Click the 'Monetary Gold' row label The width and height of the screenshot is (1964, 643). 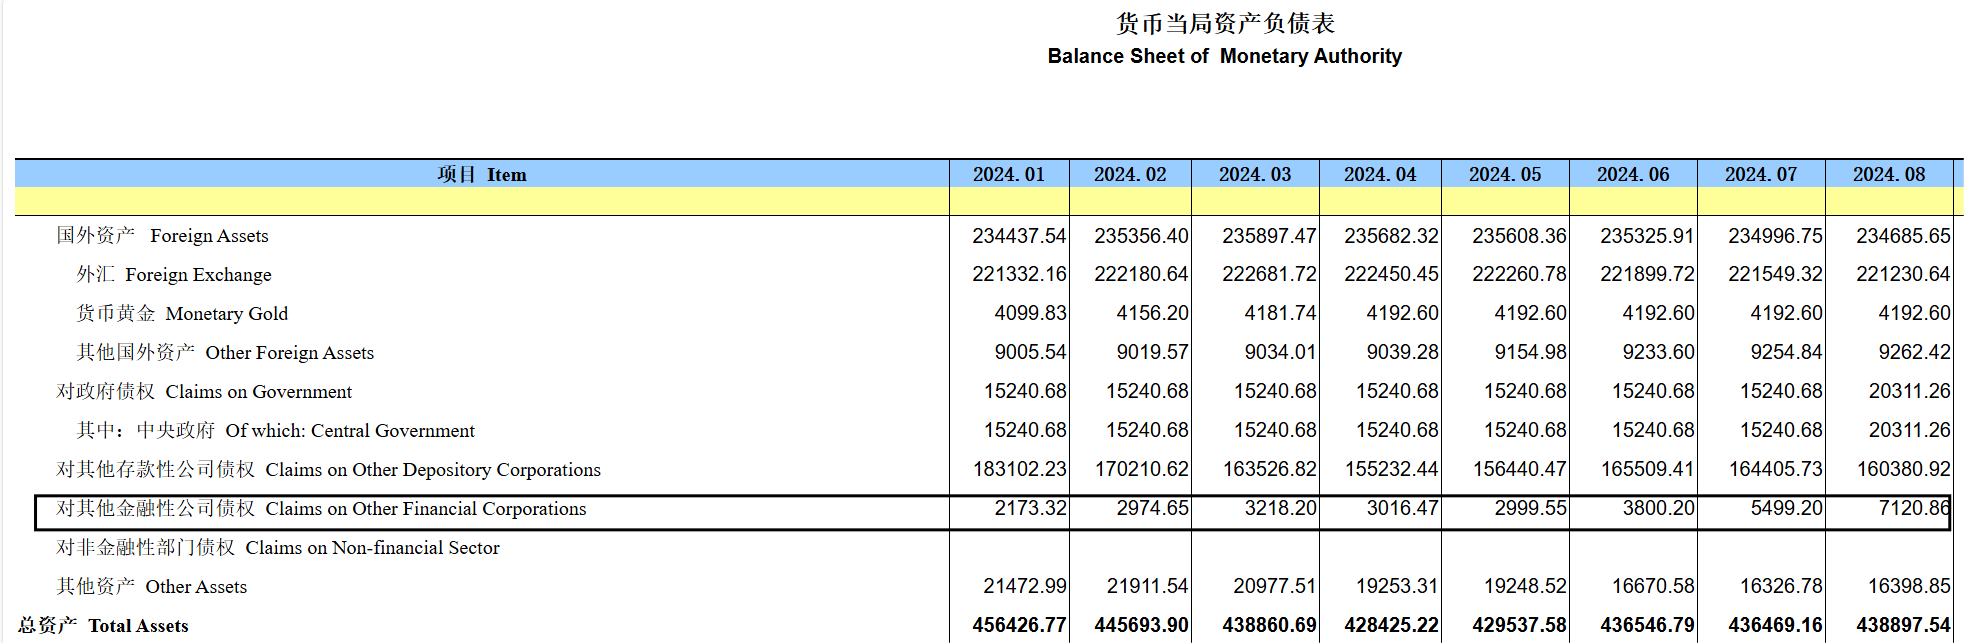pyautogui.click(x=227, y=314)
